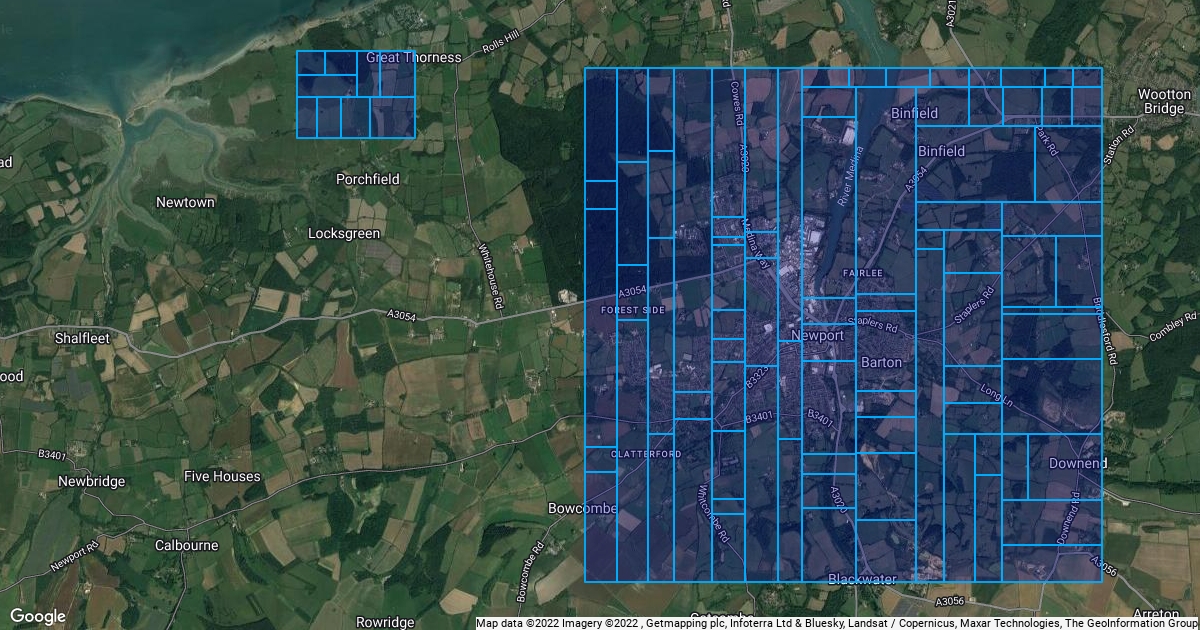
Task: Click the FOREST SIDE neighborhood label
Action: 632,310
